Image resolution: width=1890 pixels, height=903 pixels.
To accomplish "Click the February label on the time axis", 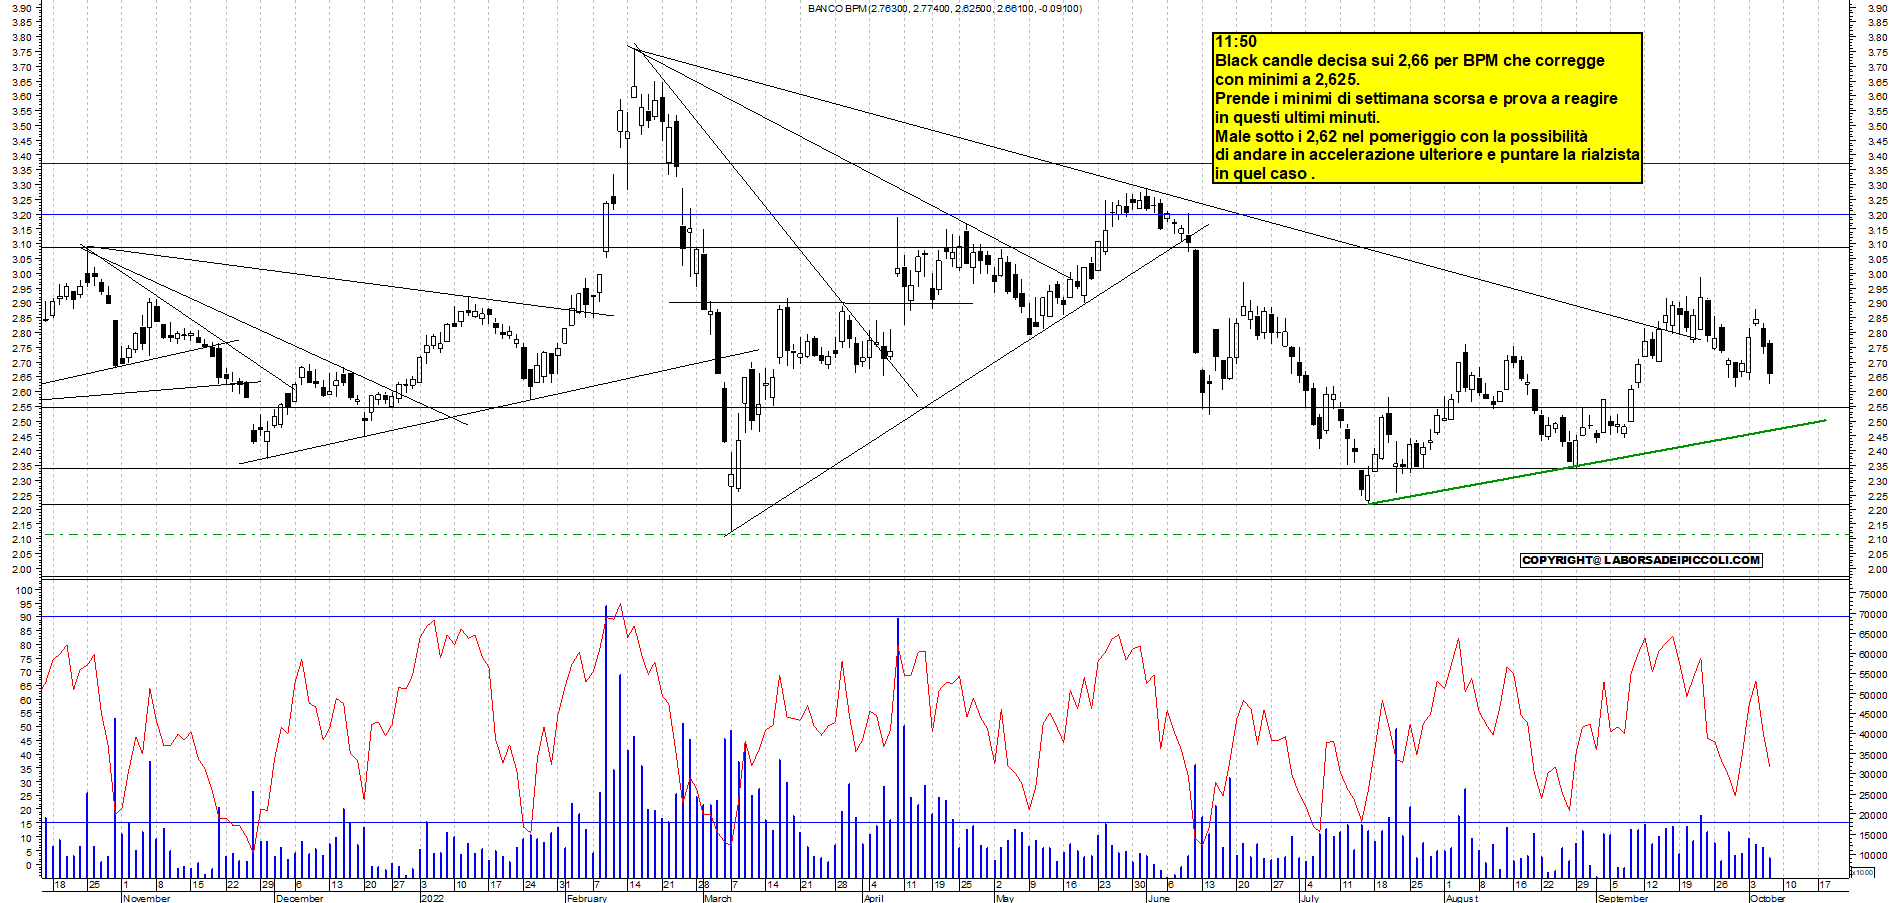I will point(587,898).
